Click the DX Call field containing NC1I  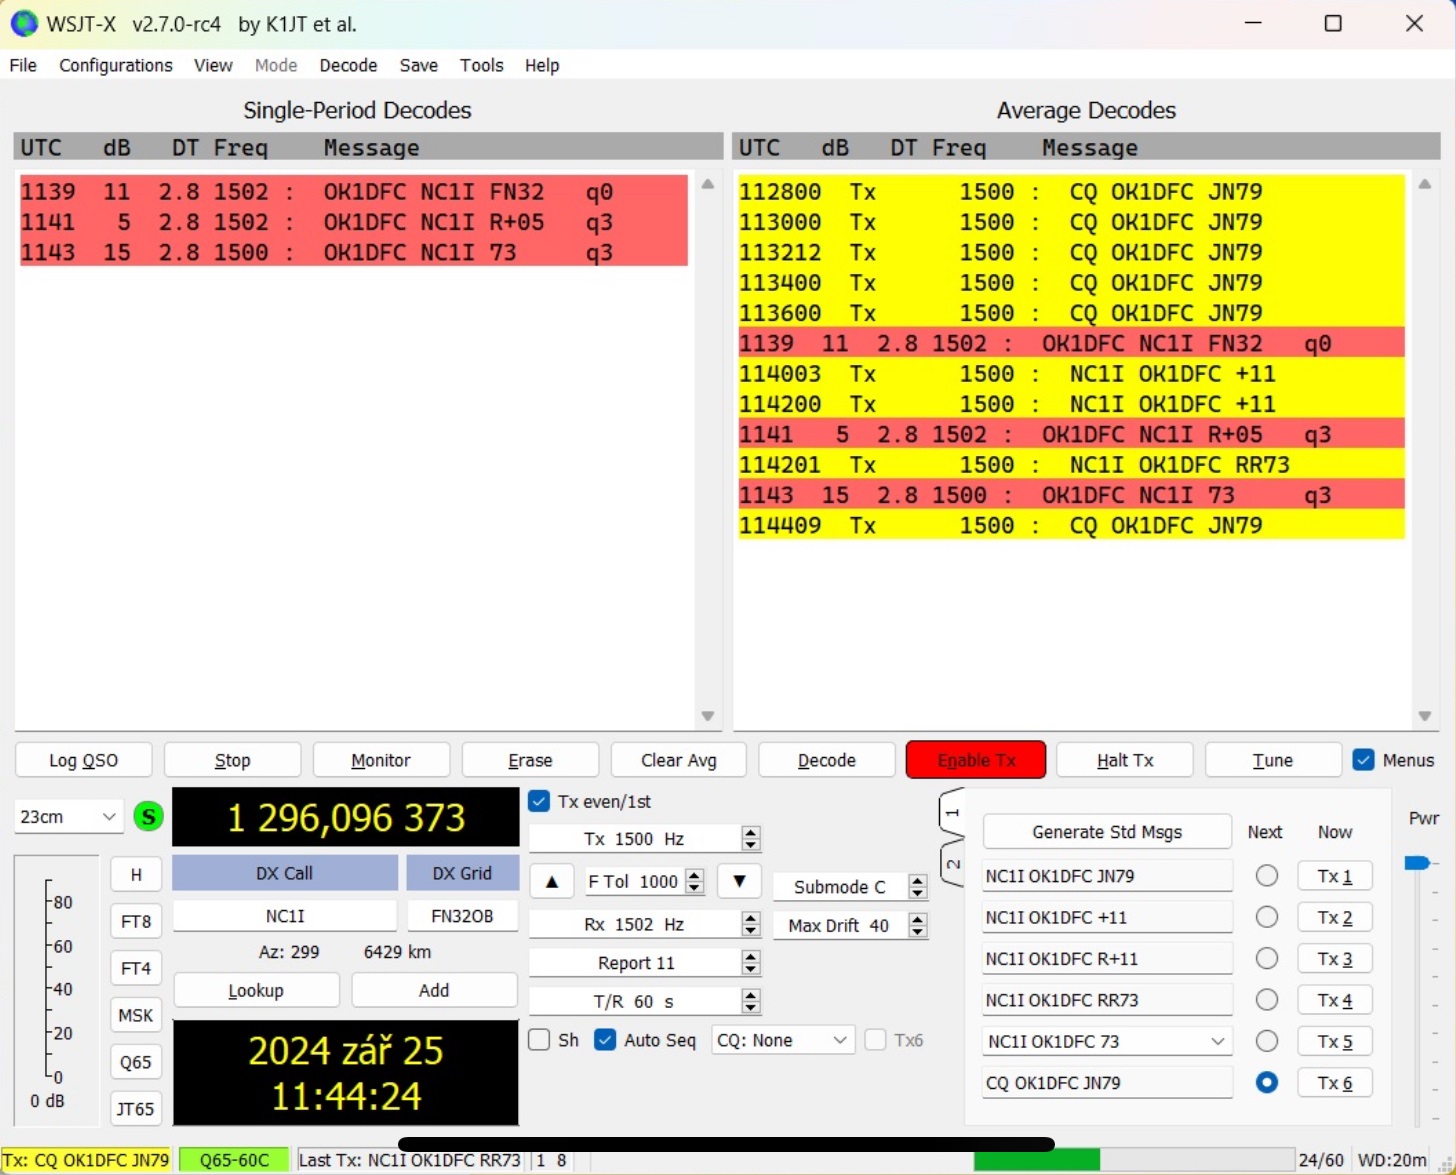pos(285,915)
